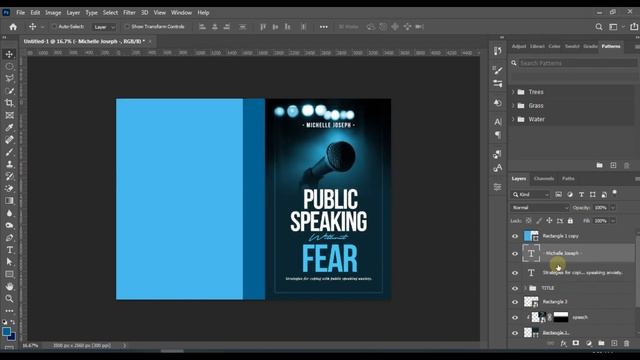This screenshot has height=360, width=640.
Task: Toggle the Auto-Select checkbox
Action: [x=54, y=27]
